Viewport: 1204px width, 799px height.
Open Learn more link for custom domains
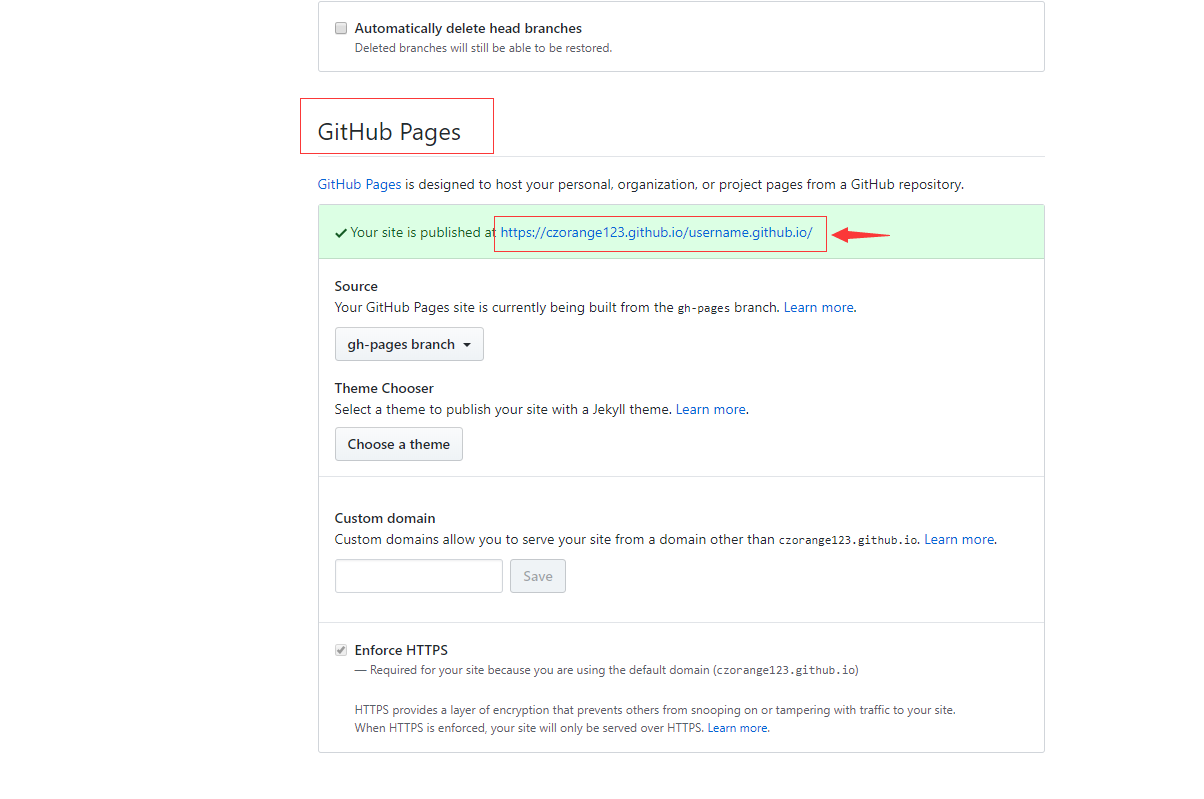coord(958,539)
